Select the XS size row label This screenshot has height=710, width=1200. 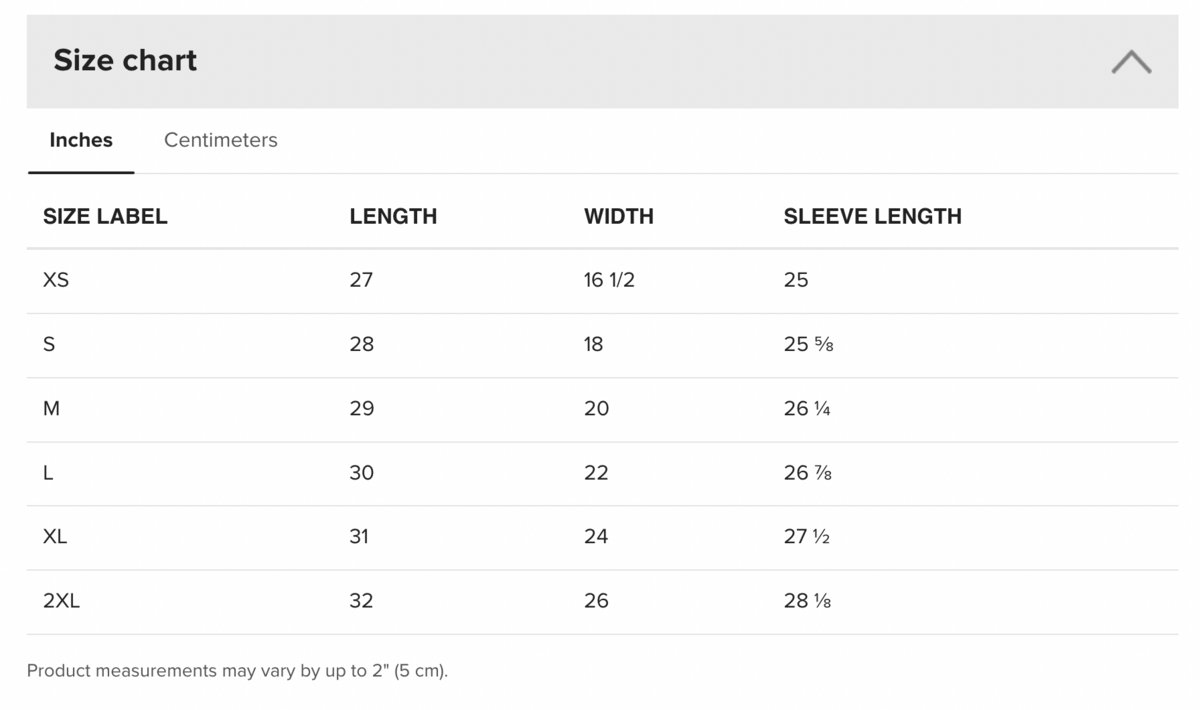click(x=56, y=280)
